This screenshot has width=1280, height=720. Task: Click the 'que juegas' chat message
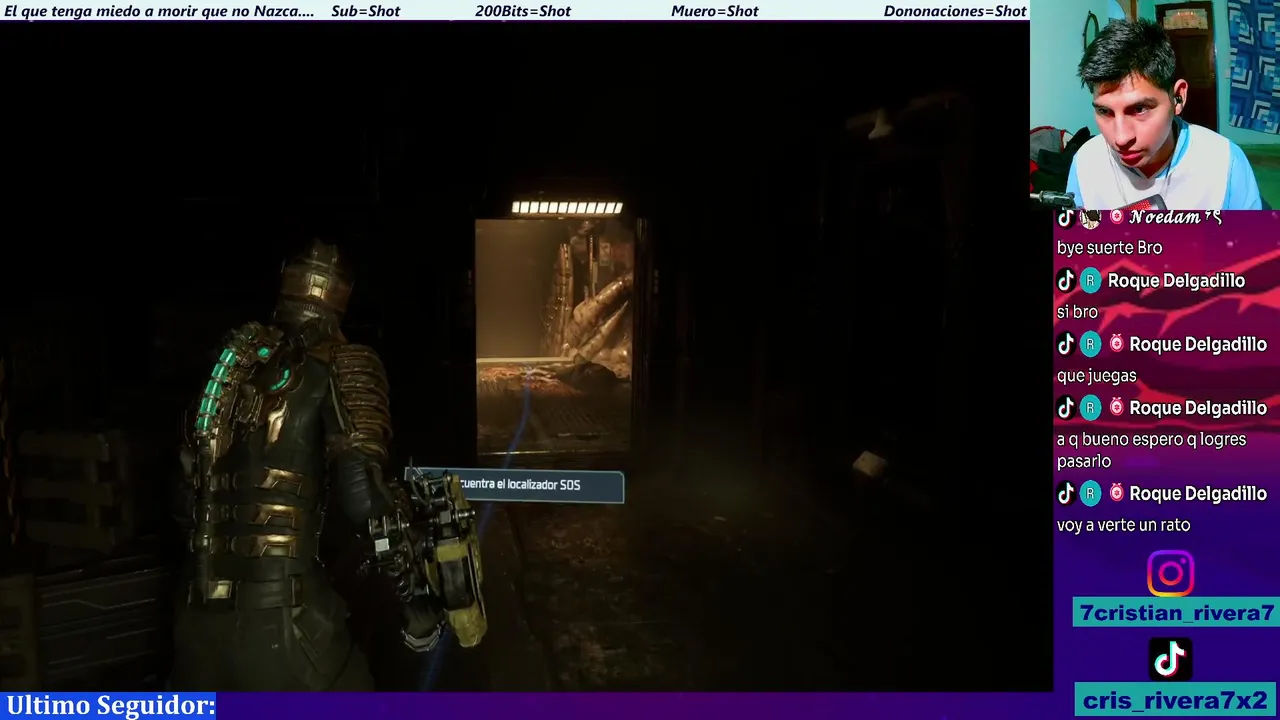1096,376
